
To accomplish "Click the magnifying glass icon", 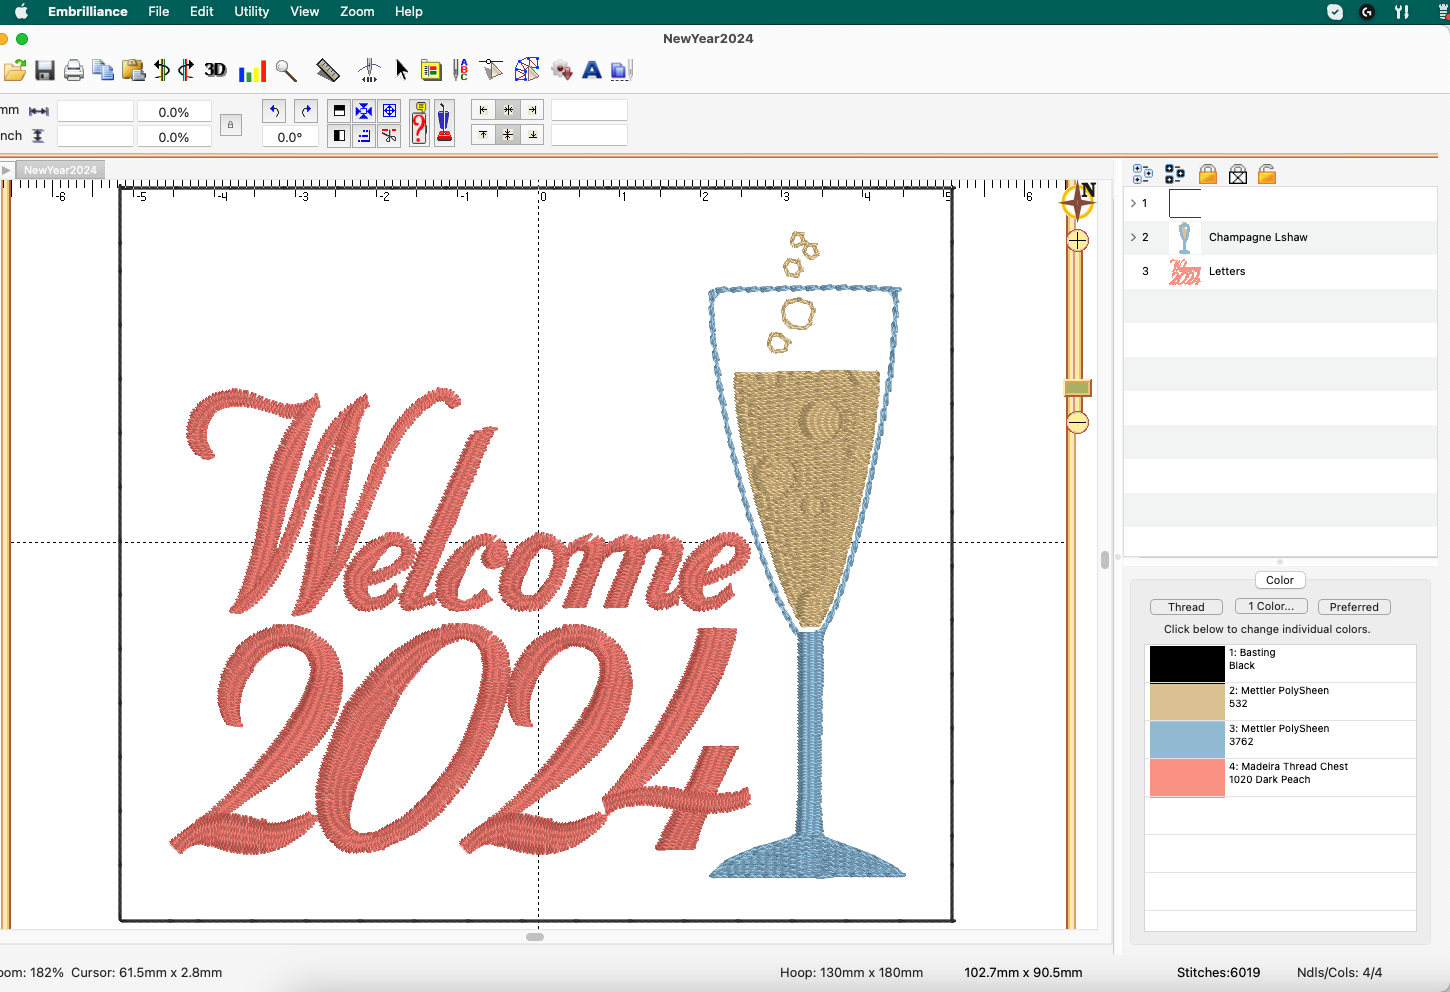I will click(286, 70).
